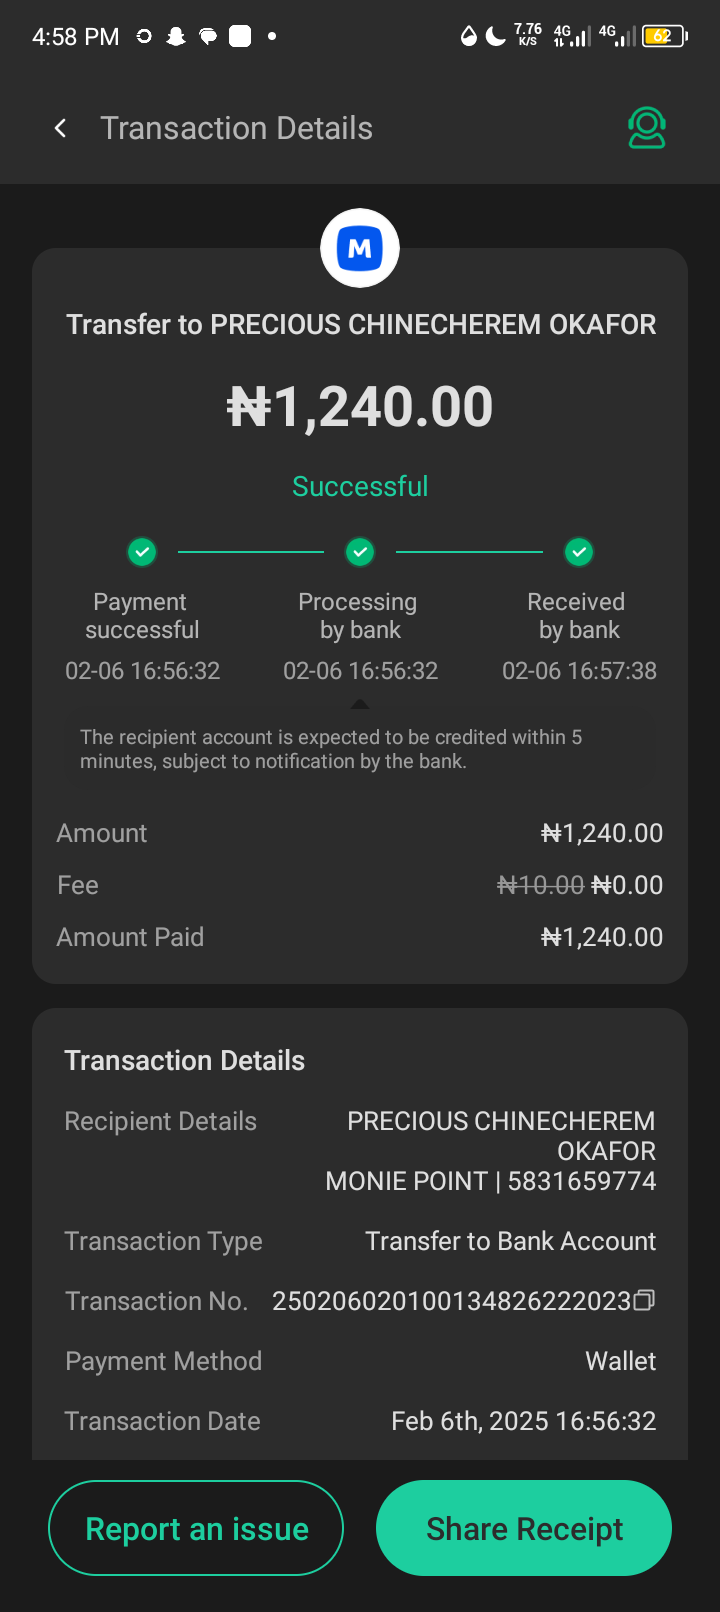Tap the ₦1,240.00 headline amount
720x1612 pixels.
[360, 407]
